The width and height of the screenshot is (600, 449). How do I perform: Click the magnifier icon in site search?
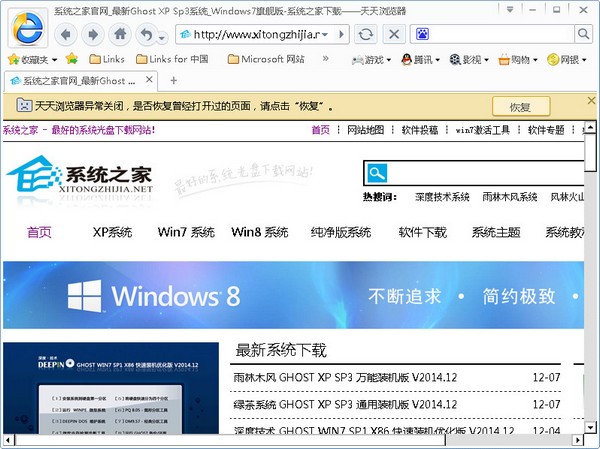point(376,173)
